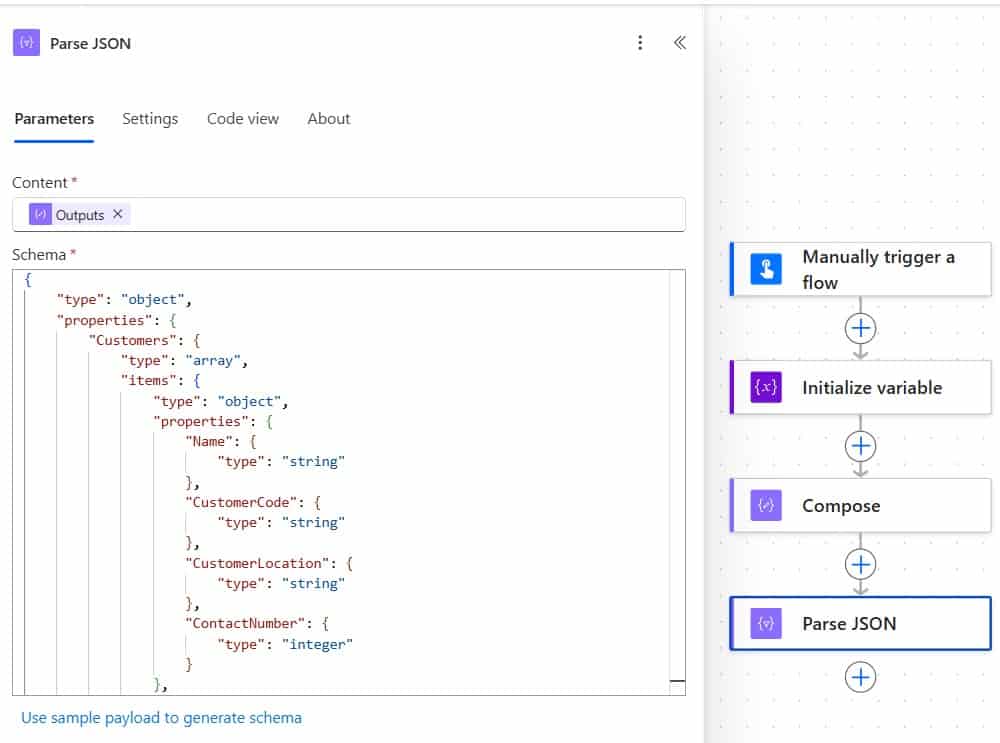The height and width of the screenshot is (743, 1000).
Task: Click the Initialize variable curly-brace icon
Action: click(x=766, y=387)
